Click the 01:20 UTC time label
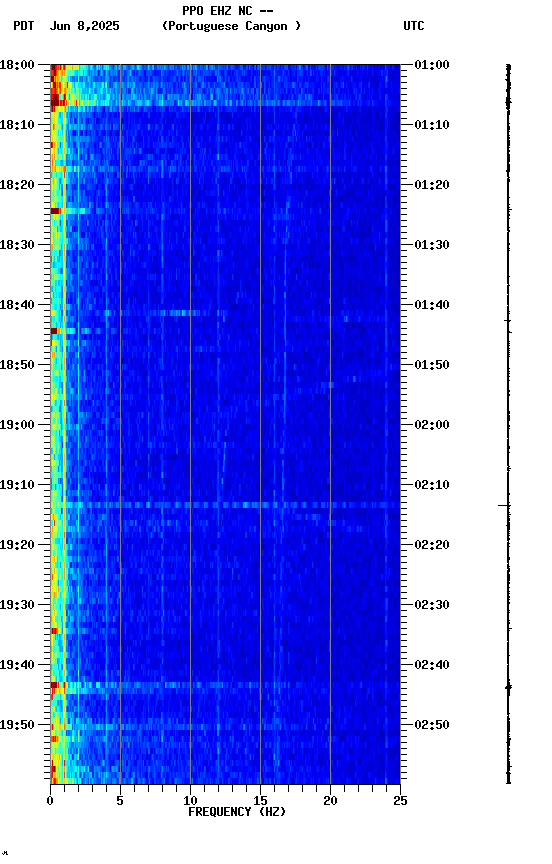 (x=432, y=185)
